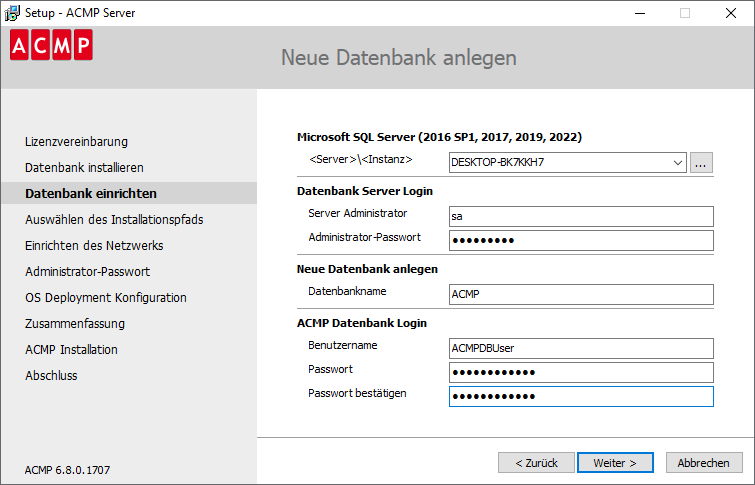Click the Neue Datenbank anlegen page title
Viewport: 755px width, 485px height.
point(399,58)
